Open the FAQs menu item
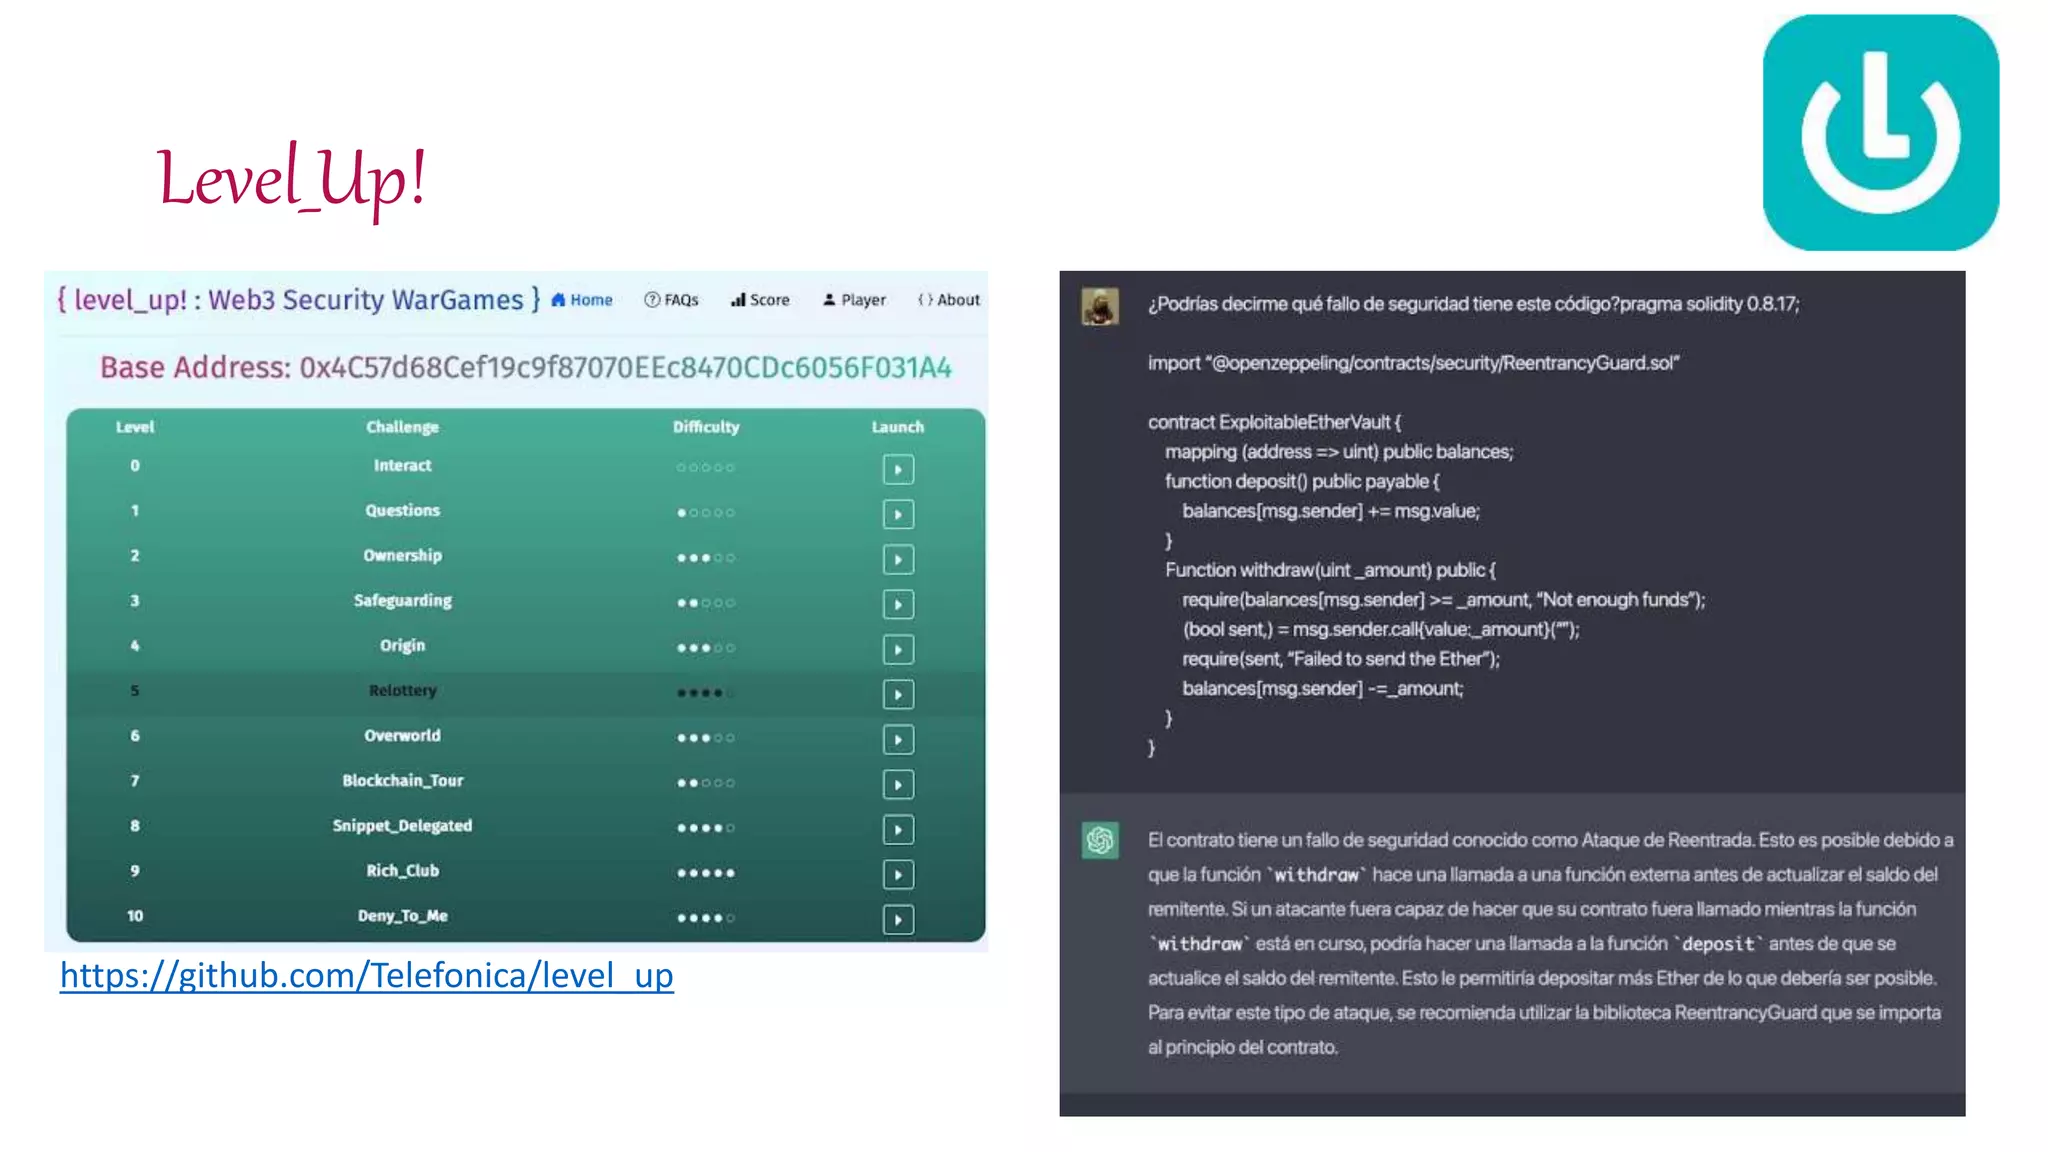 [x=671, y=299]
